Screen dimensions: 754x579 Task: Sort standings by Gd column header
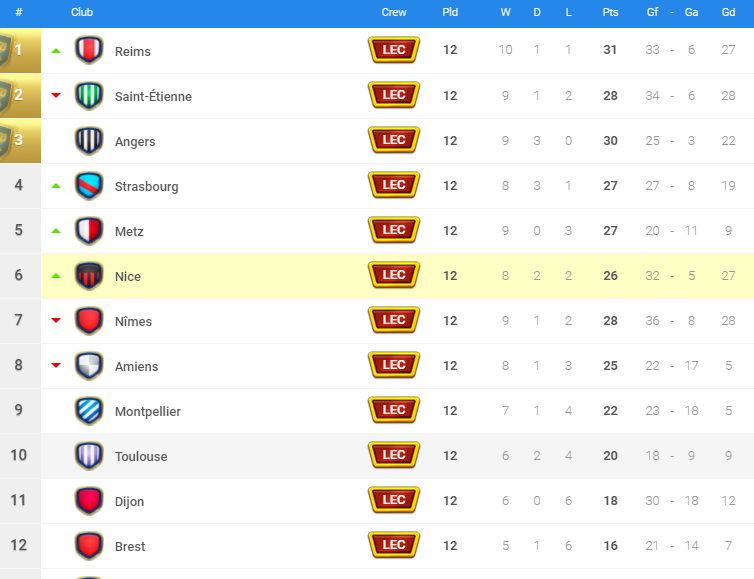[x=728, y=12]
